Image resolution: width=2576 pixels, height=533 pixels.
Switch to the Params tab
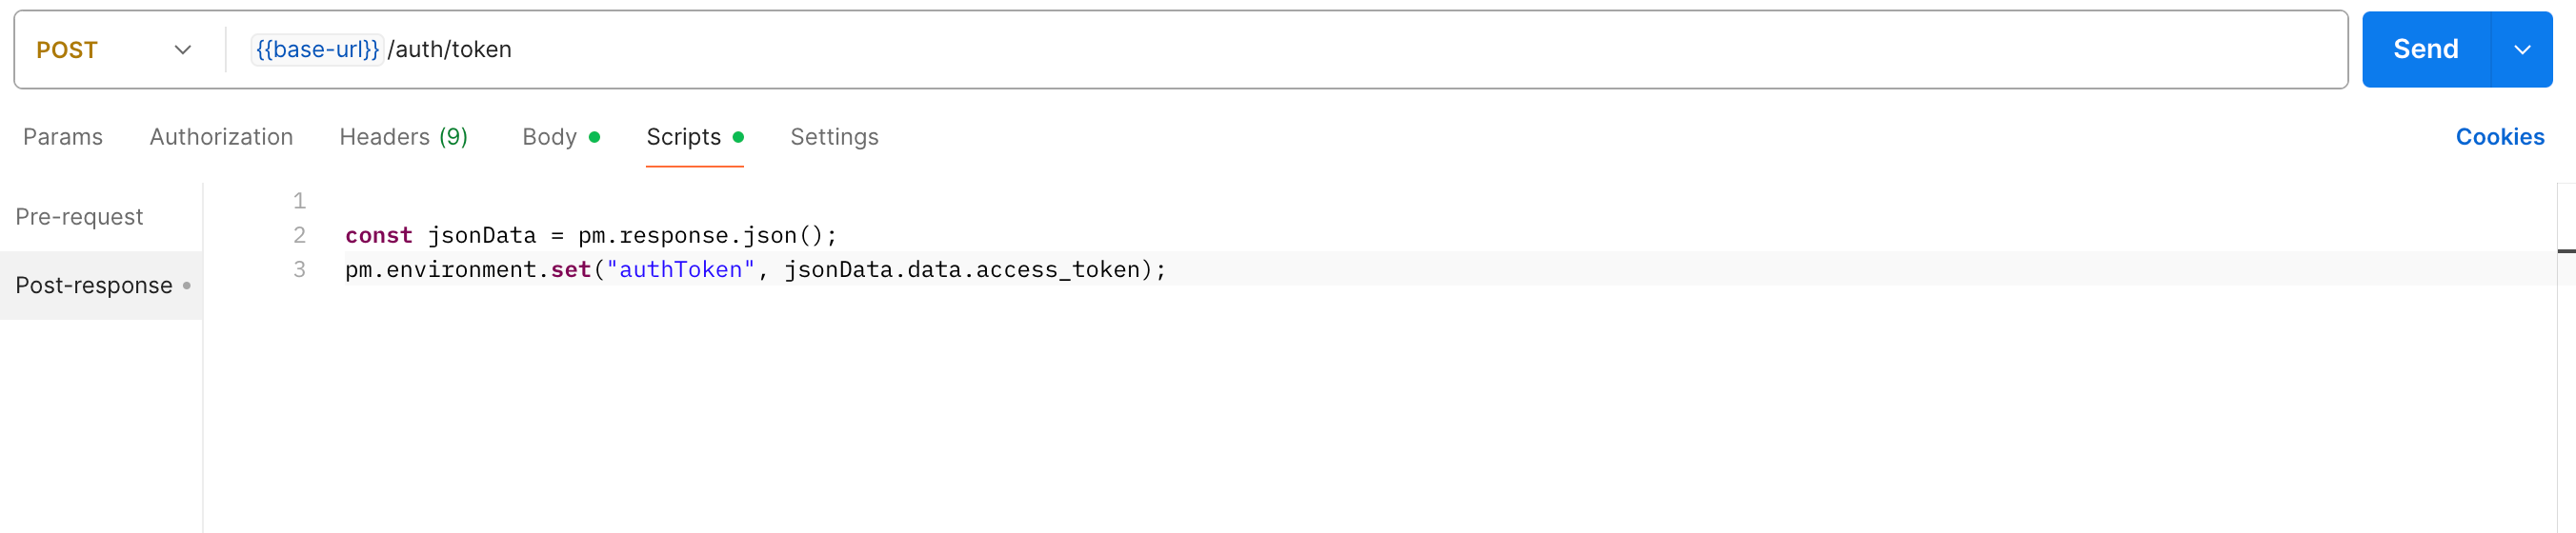[63, 137]
